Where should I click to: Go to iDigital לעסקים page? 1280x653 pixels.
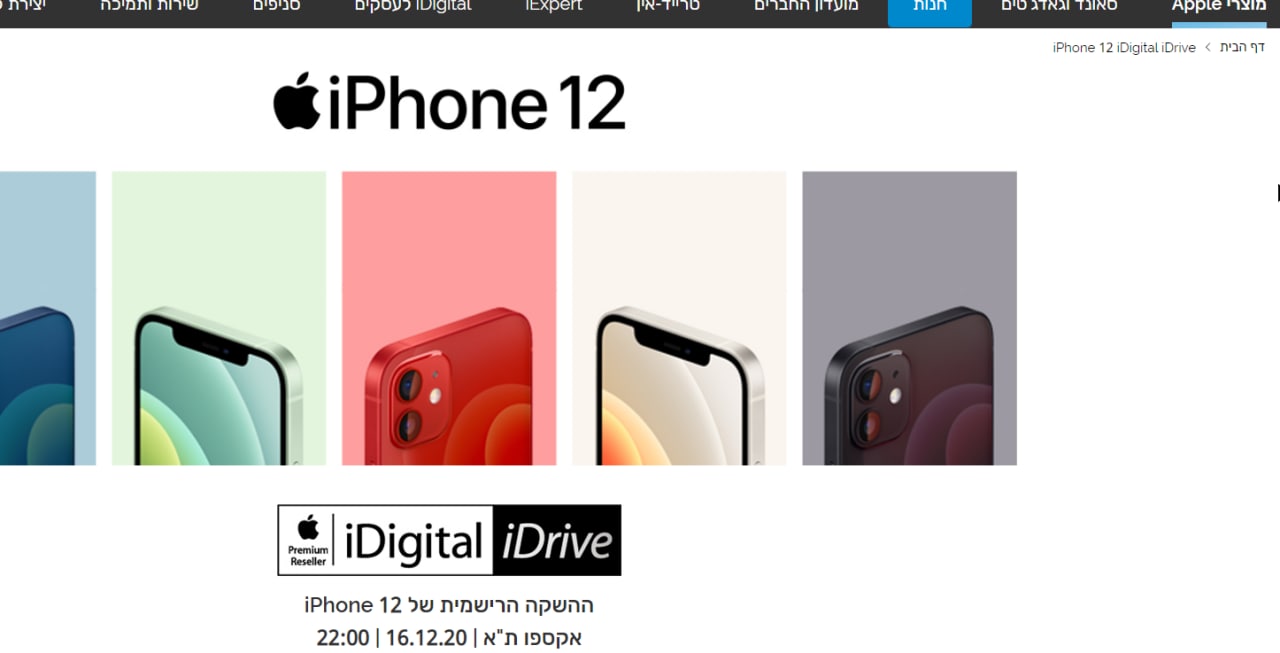(413, 6)
